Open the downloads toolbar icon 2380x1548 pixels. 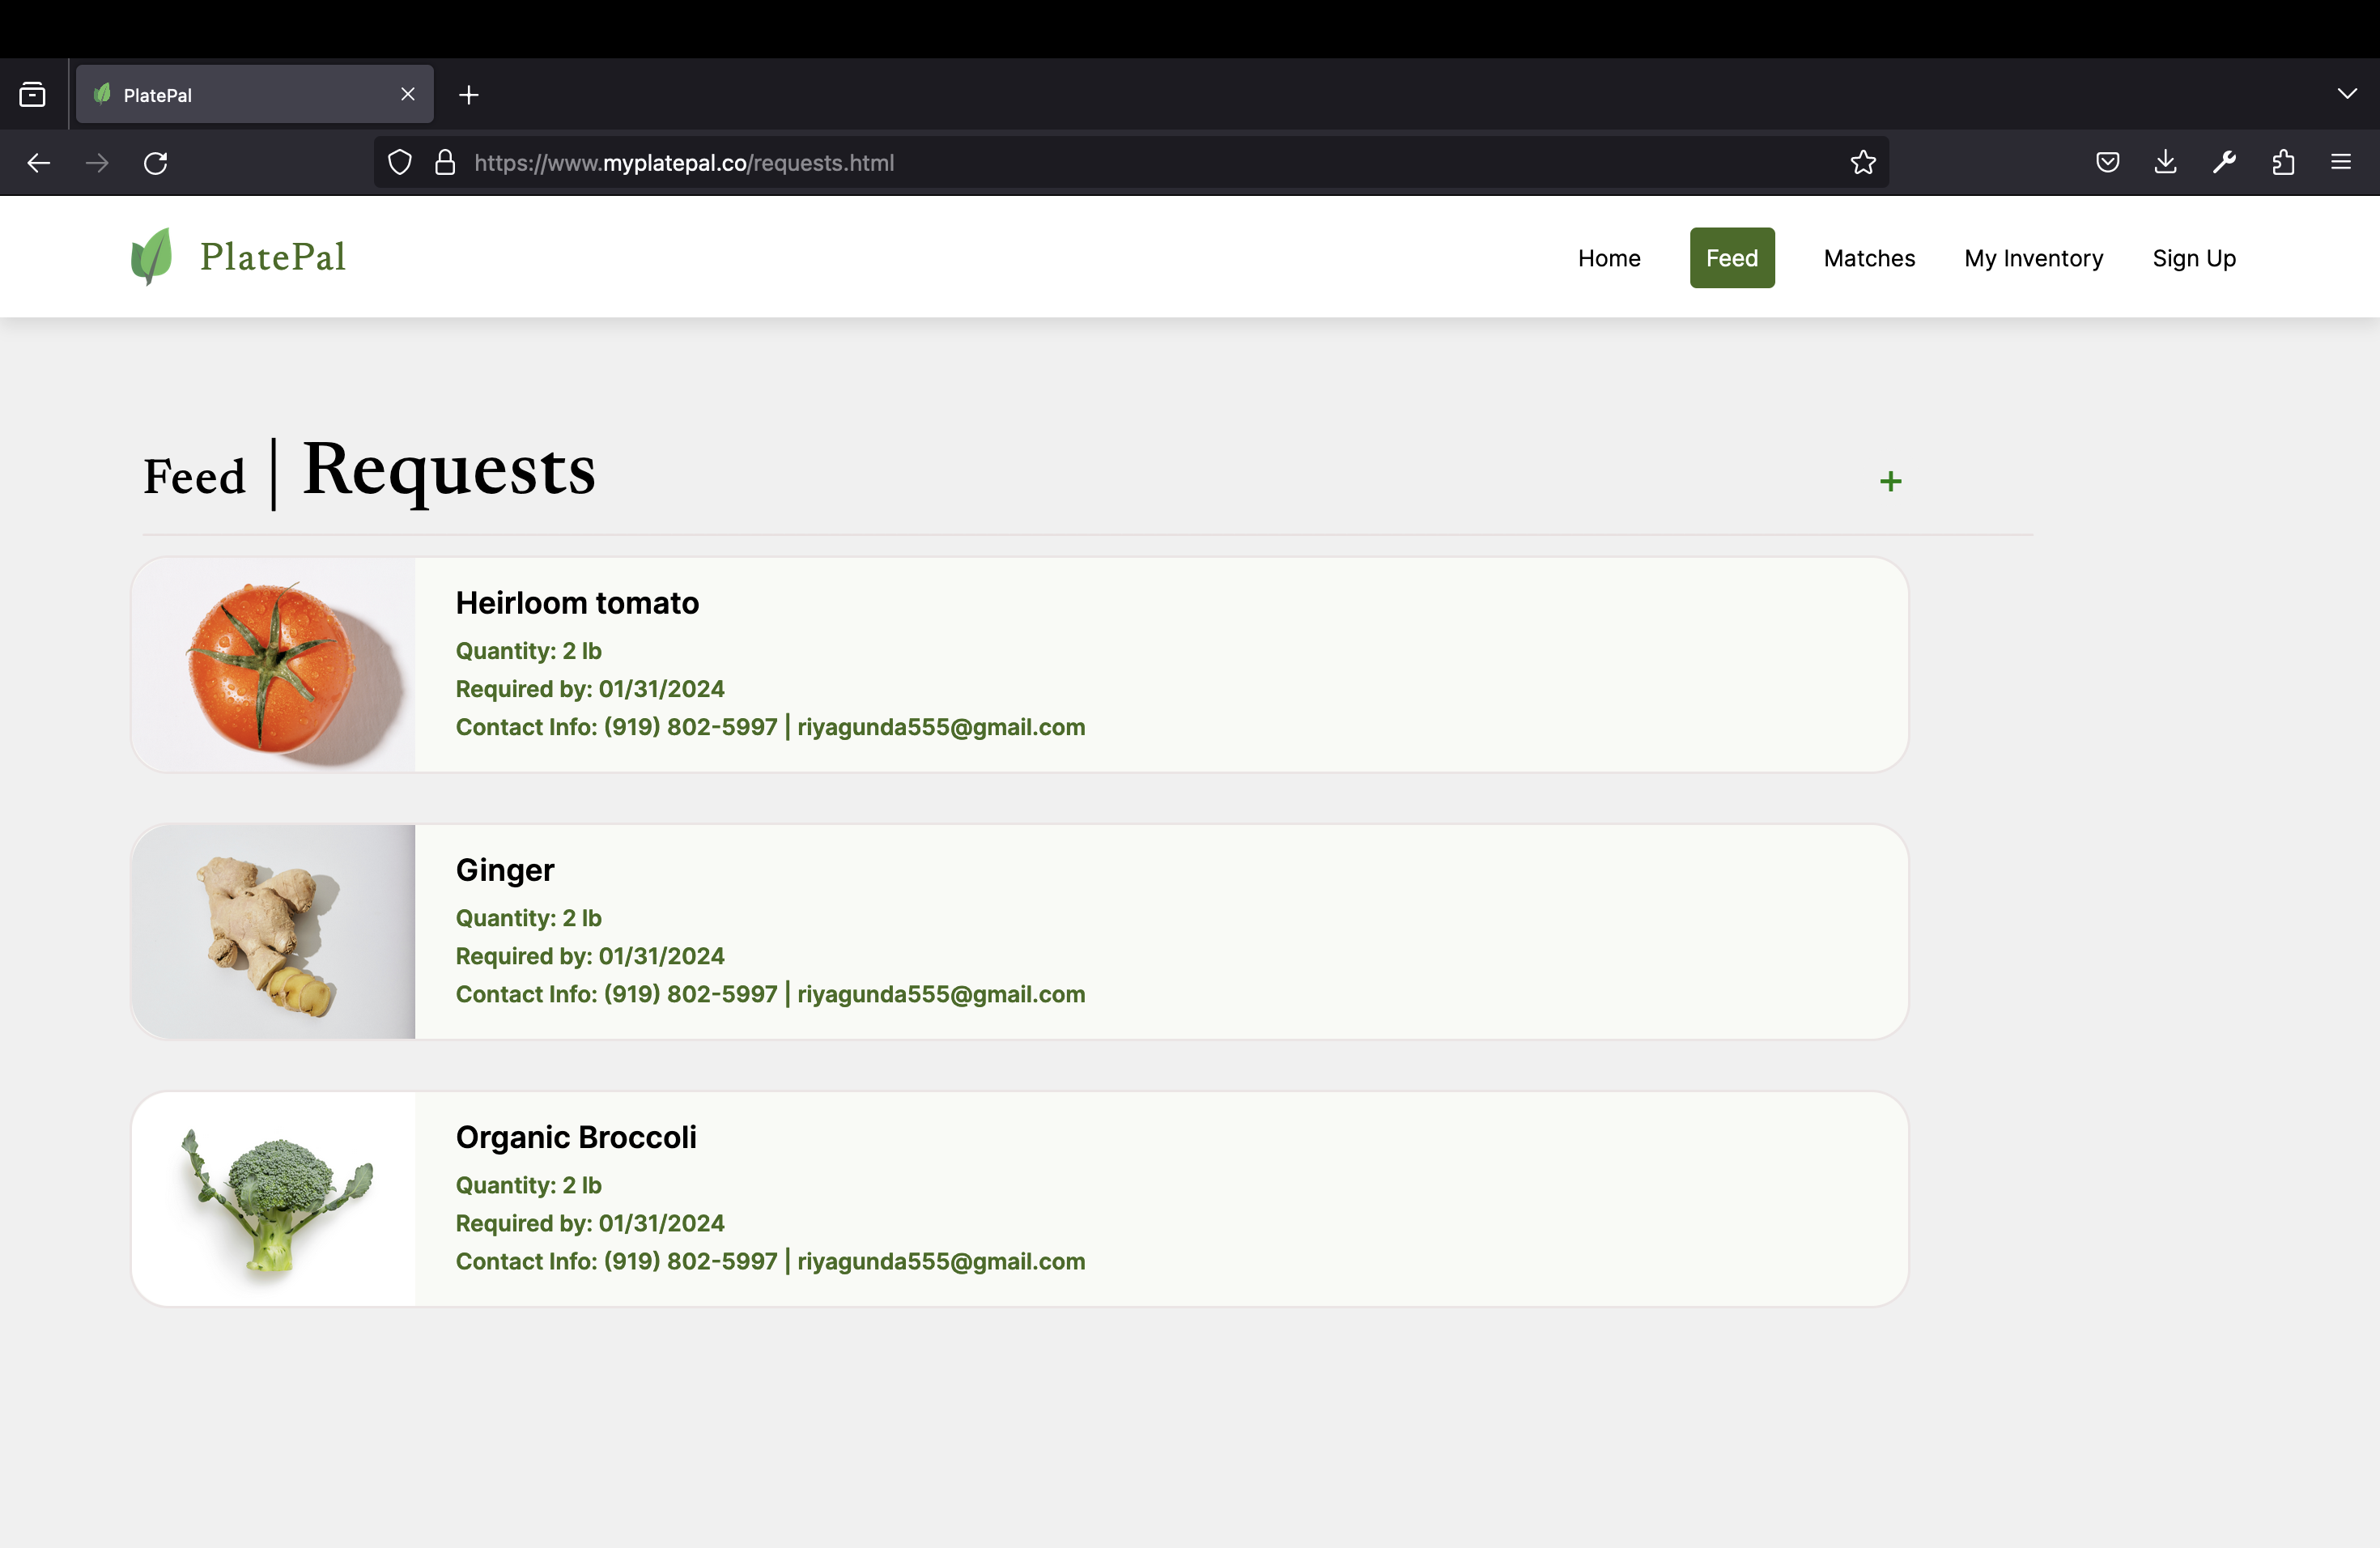pyautogui.click(x=2165, y=162)
